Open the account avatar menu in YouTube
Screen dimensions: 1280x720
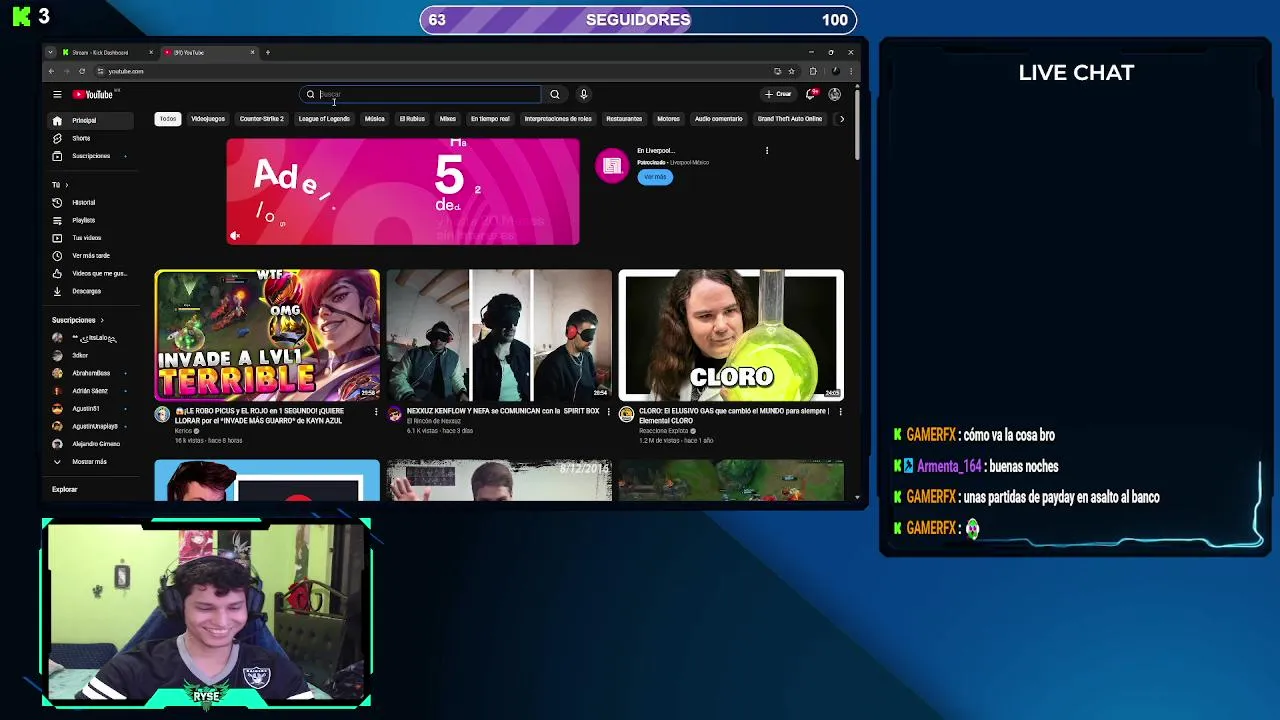coord(835,94)
